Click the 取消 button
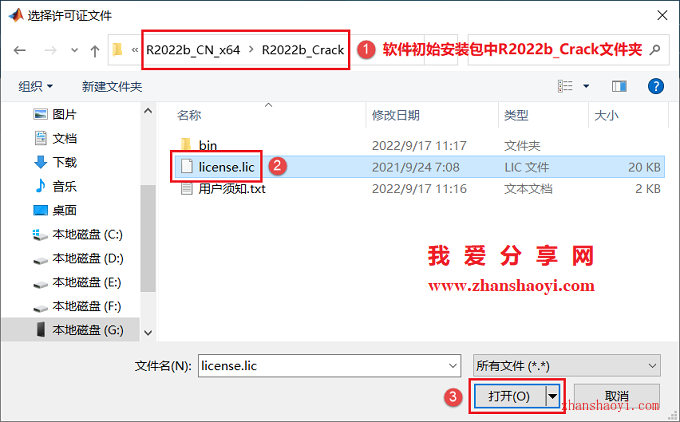The image size is (680, 422). coord(617,396)
